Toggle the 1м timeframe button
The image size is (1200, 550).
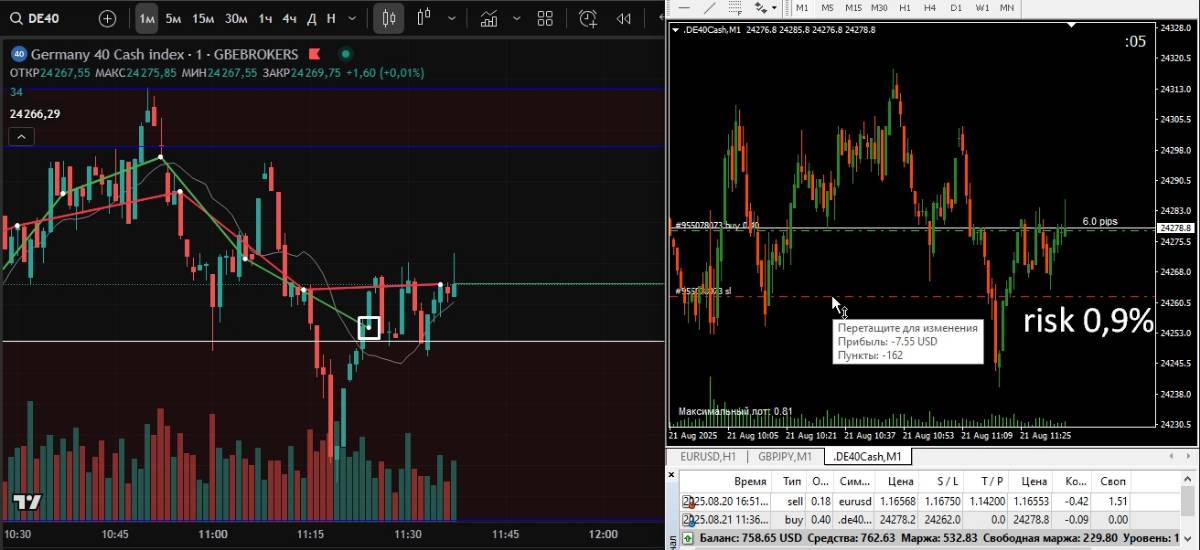147,18
